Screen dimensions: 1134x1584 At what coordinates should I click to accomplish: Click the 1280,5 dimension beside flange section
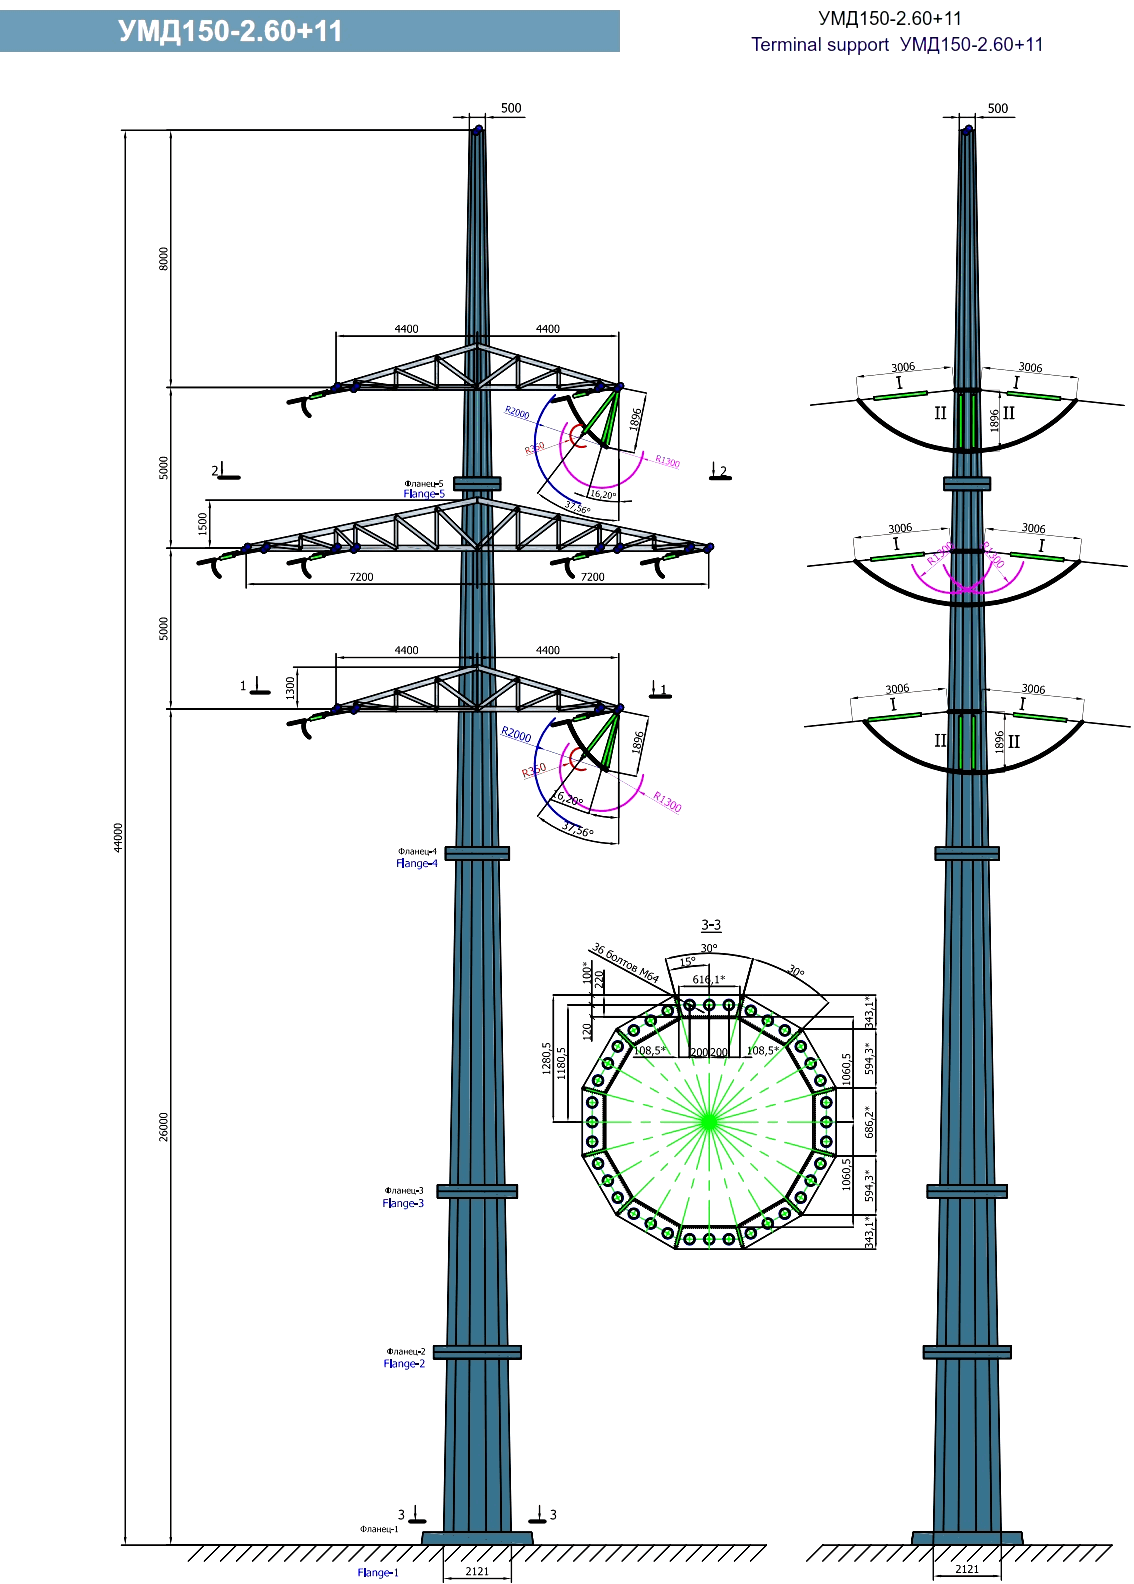click(547, 1058)
